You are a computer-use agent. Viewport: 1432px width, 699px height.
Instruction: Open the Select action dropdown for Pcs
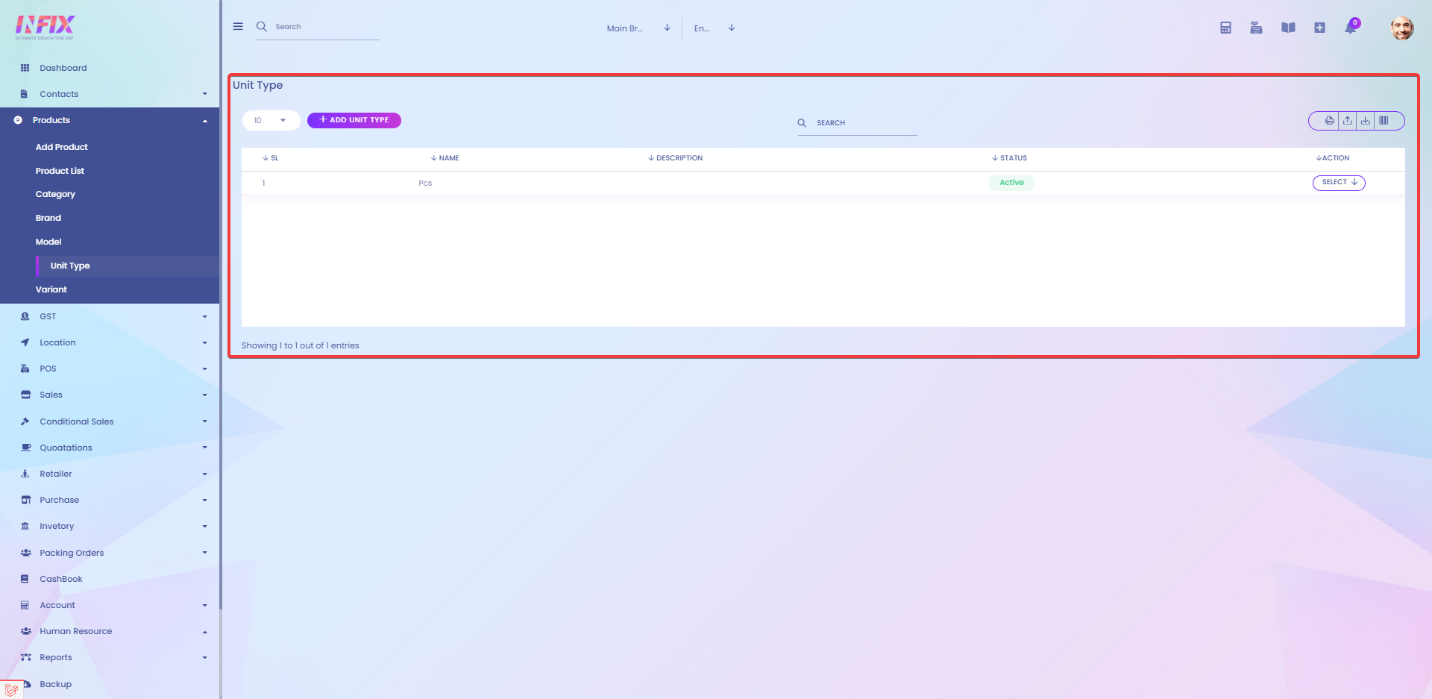point(1339,182)
